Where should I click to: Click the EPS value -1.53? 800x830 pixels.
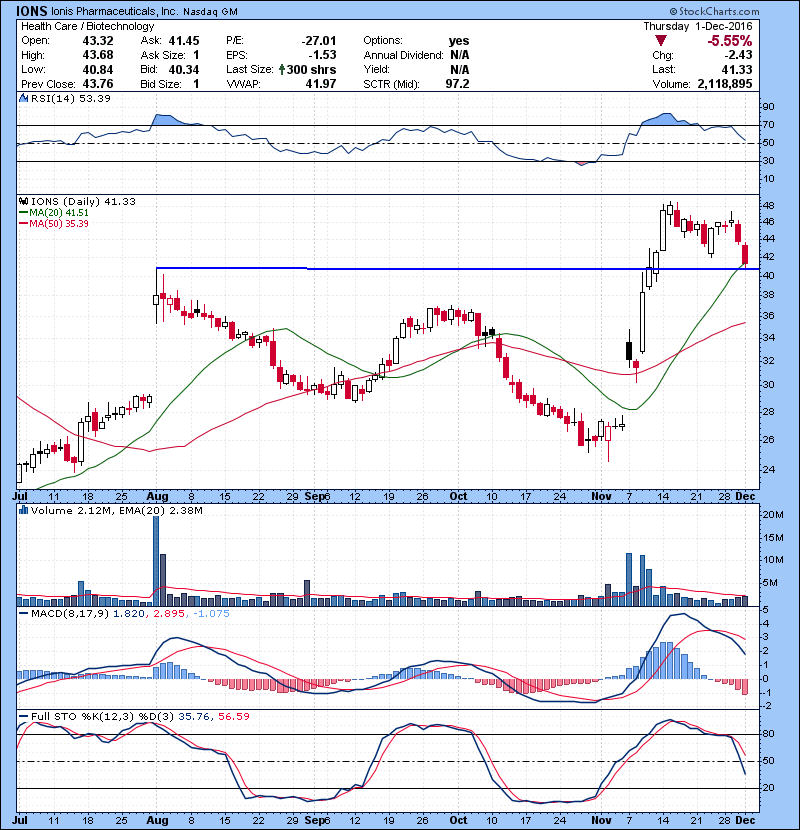coord(322,55)
